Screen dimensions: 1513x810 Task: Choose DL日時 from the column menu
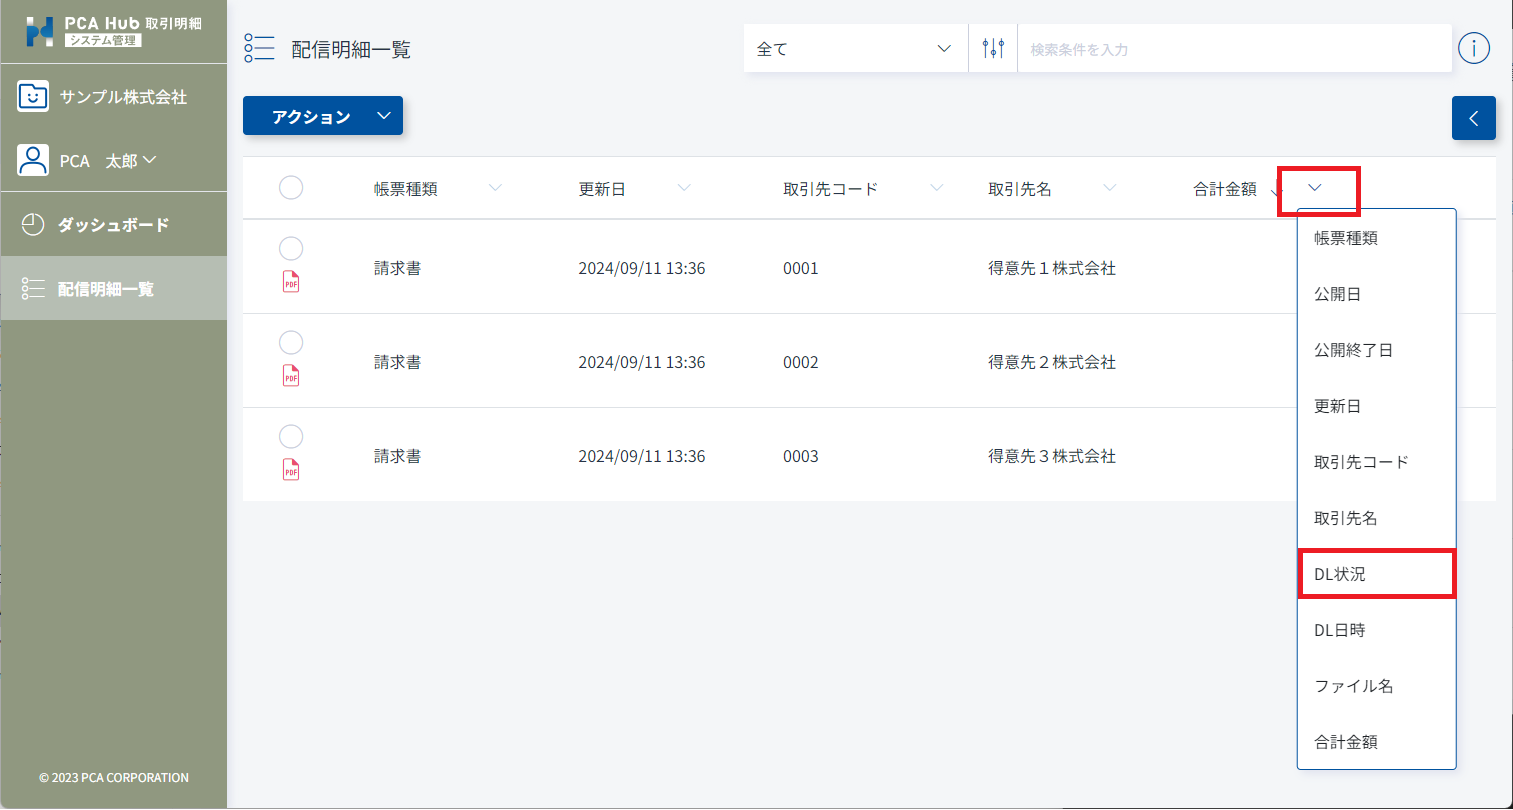point(1376,630)
